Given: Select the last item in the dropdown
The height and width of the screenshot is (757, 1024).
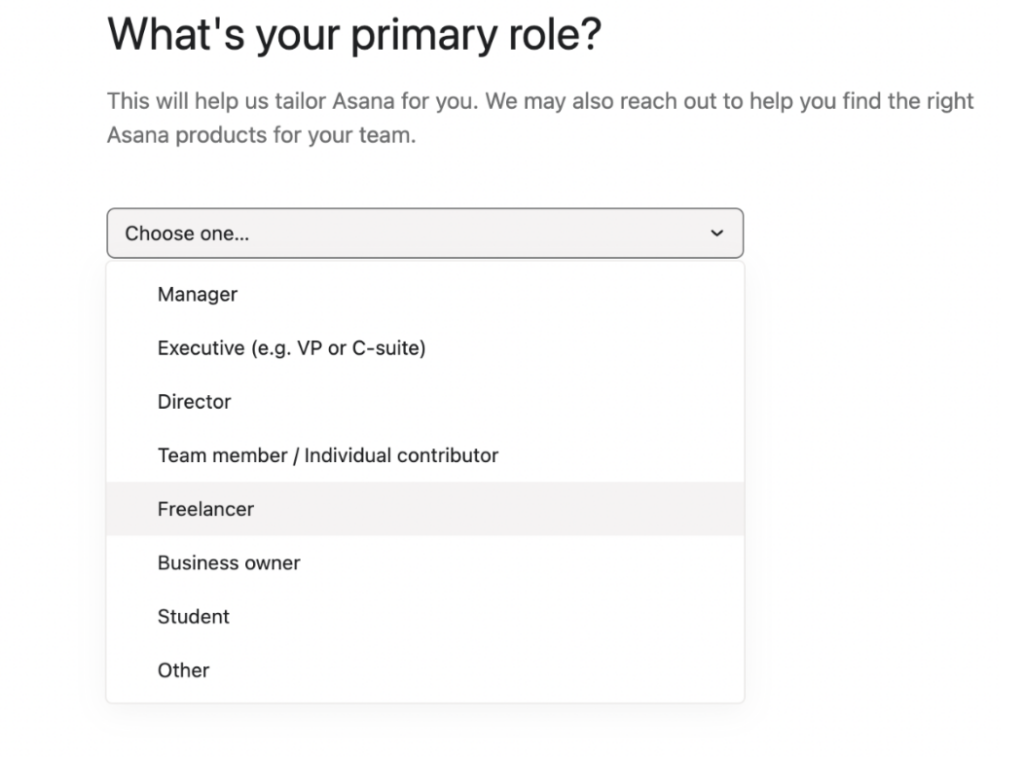Looking at the screenshot, I should click(x=184, y=670).
